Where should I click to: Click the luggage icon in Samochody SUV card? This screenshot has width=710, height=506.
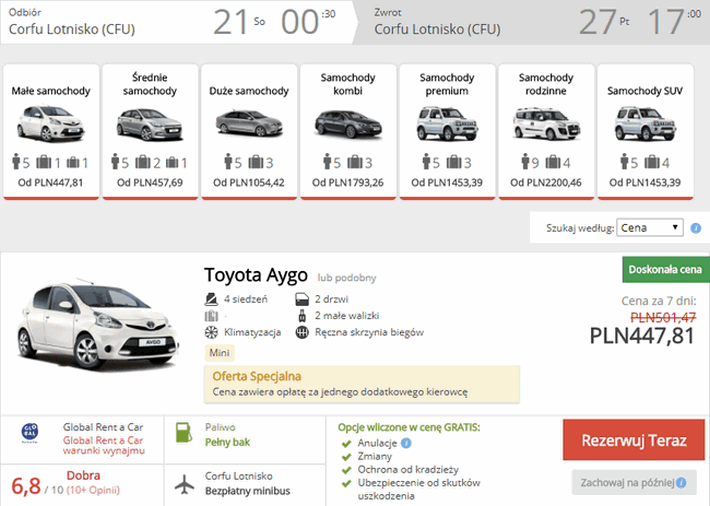point(652,162)
